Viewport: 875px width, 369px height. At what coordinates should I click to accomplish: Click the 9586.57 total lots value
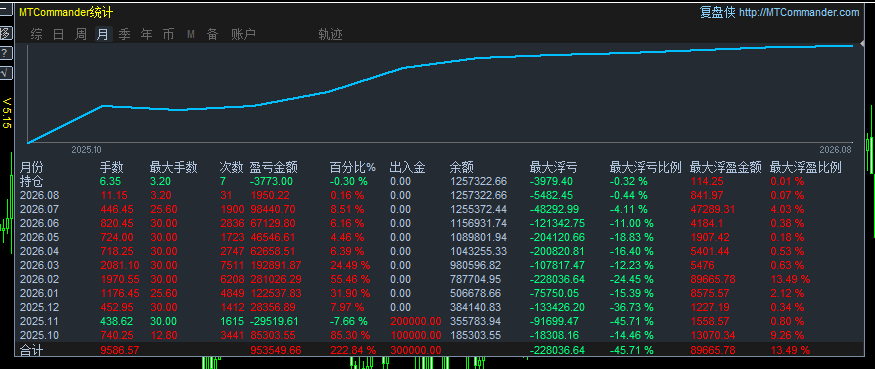[x=119, y=350]
